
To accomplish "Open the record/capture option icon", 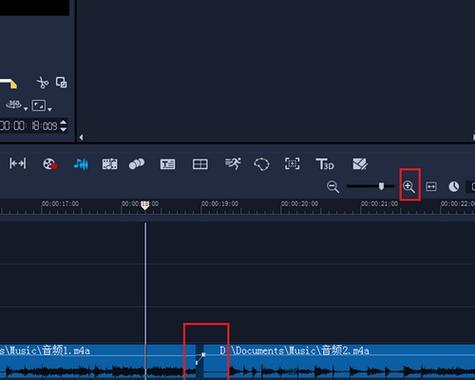I will [50, 164].
